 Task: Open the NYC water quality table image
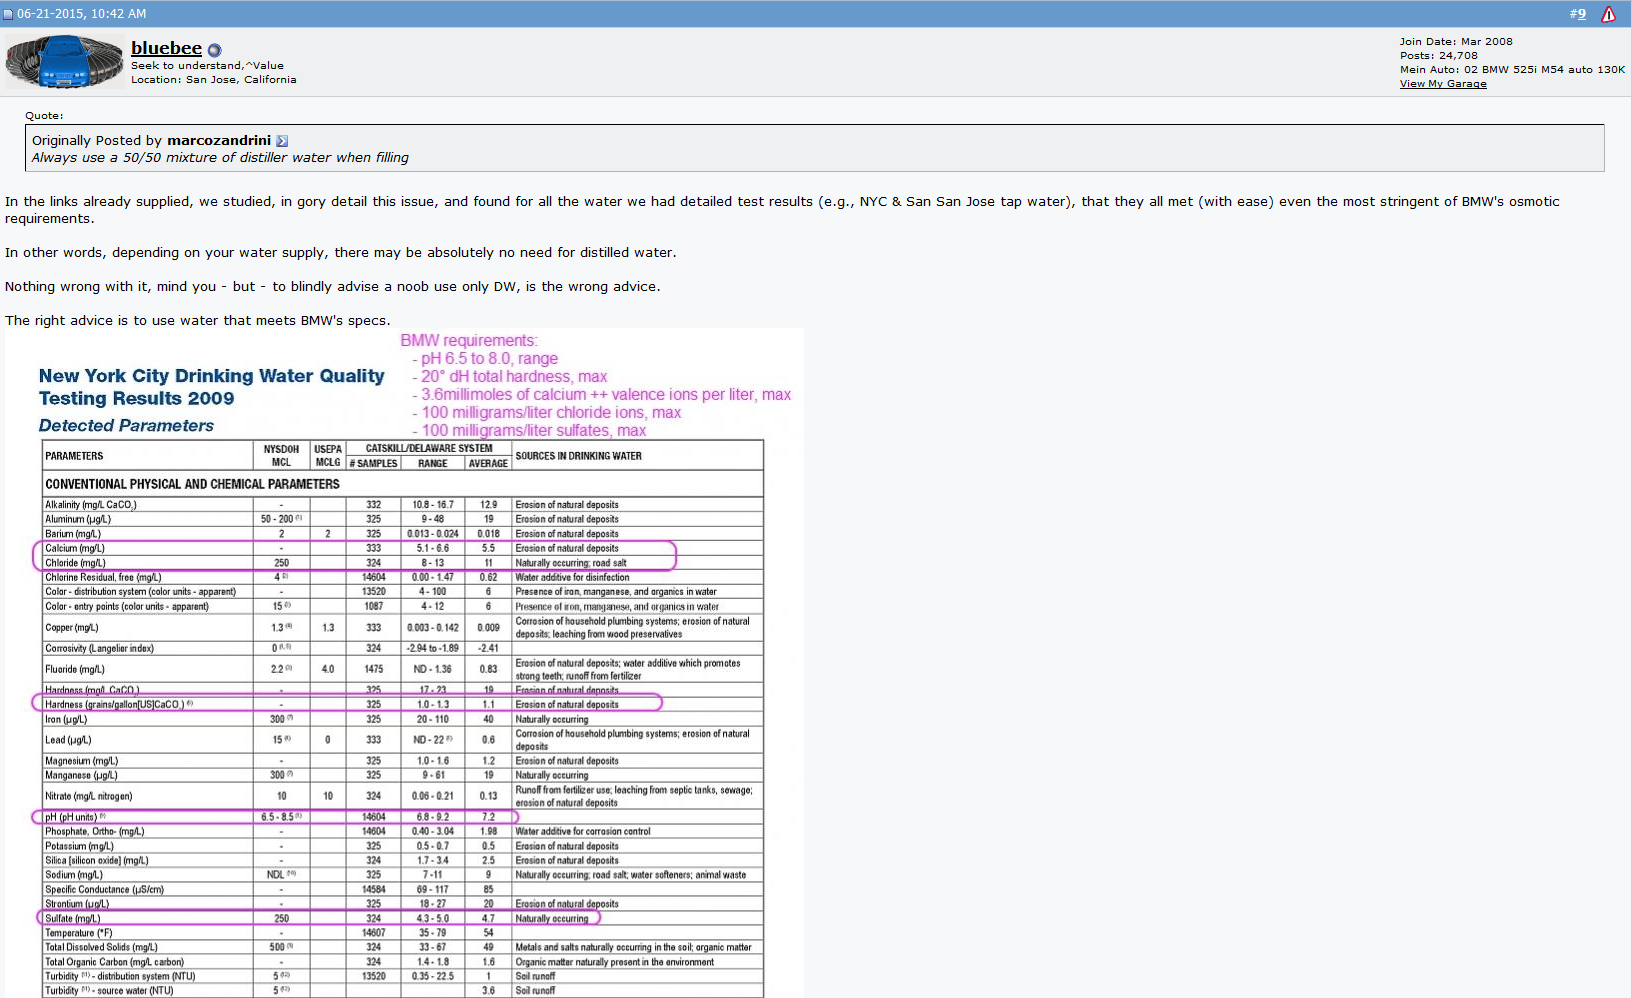coord(404,663)
